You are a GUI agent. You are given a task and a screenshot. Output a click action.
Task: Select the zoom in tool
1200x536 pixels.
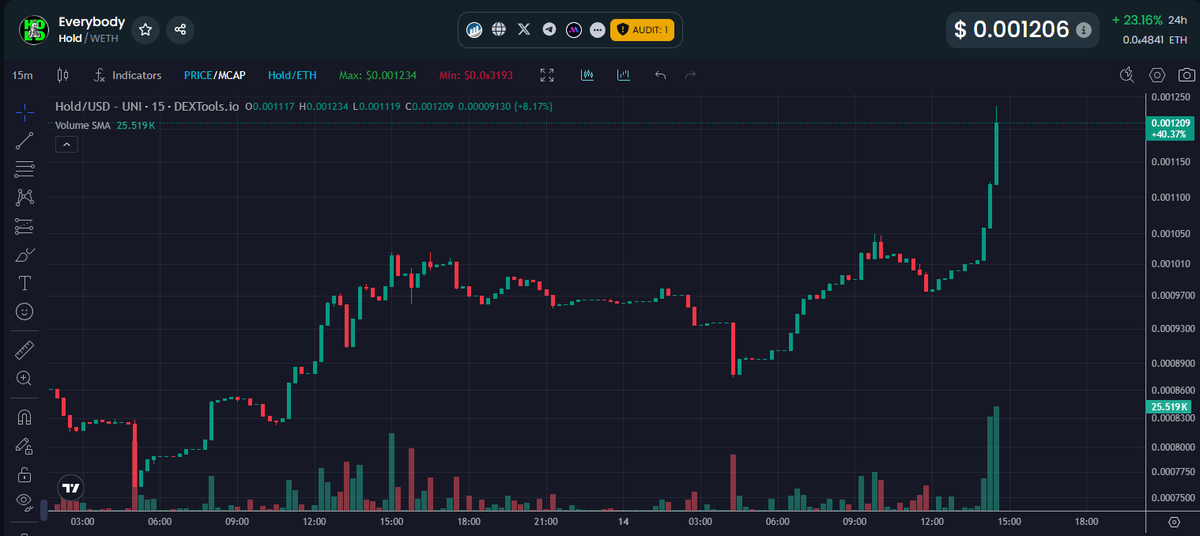click(x=25, y=378)
